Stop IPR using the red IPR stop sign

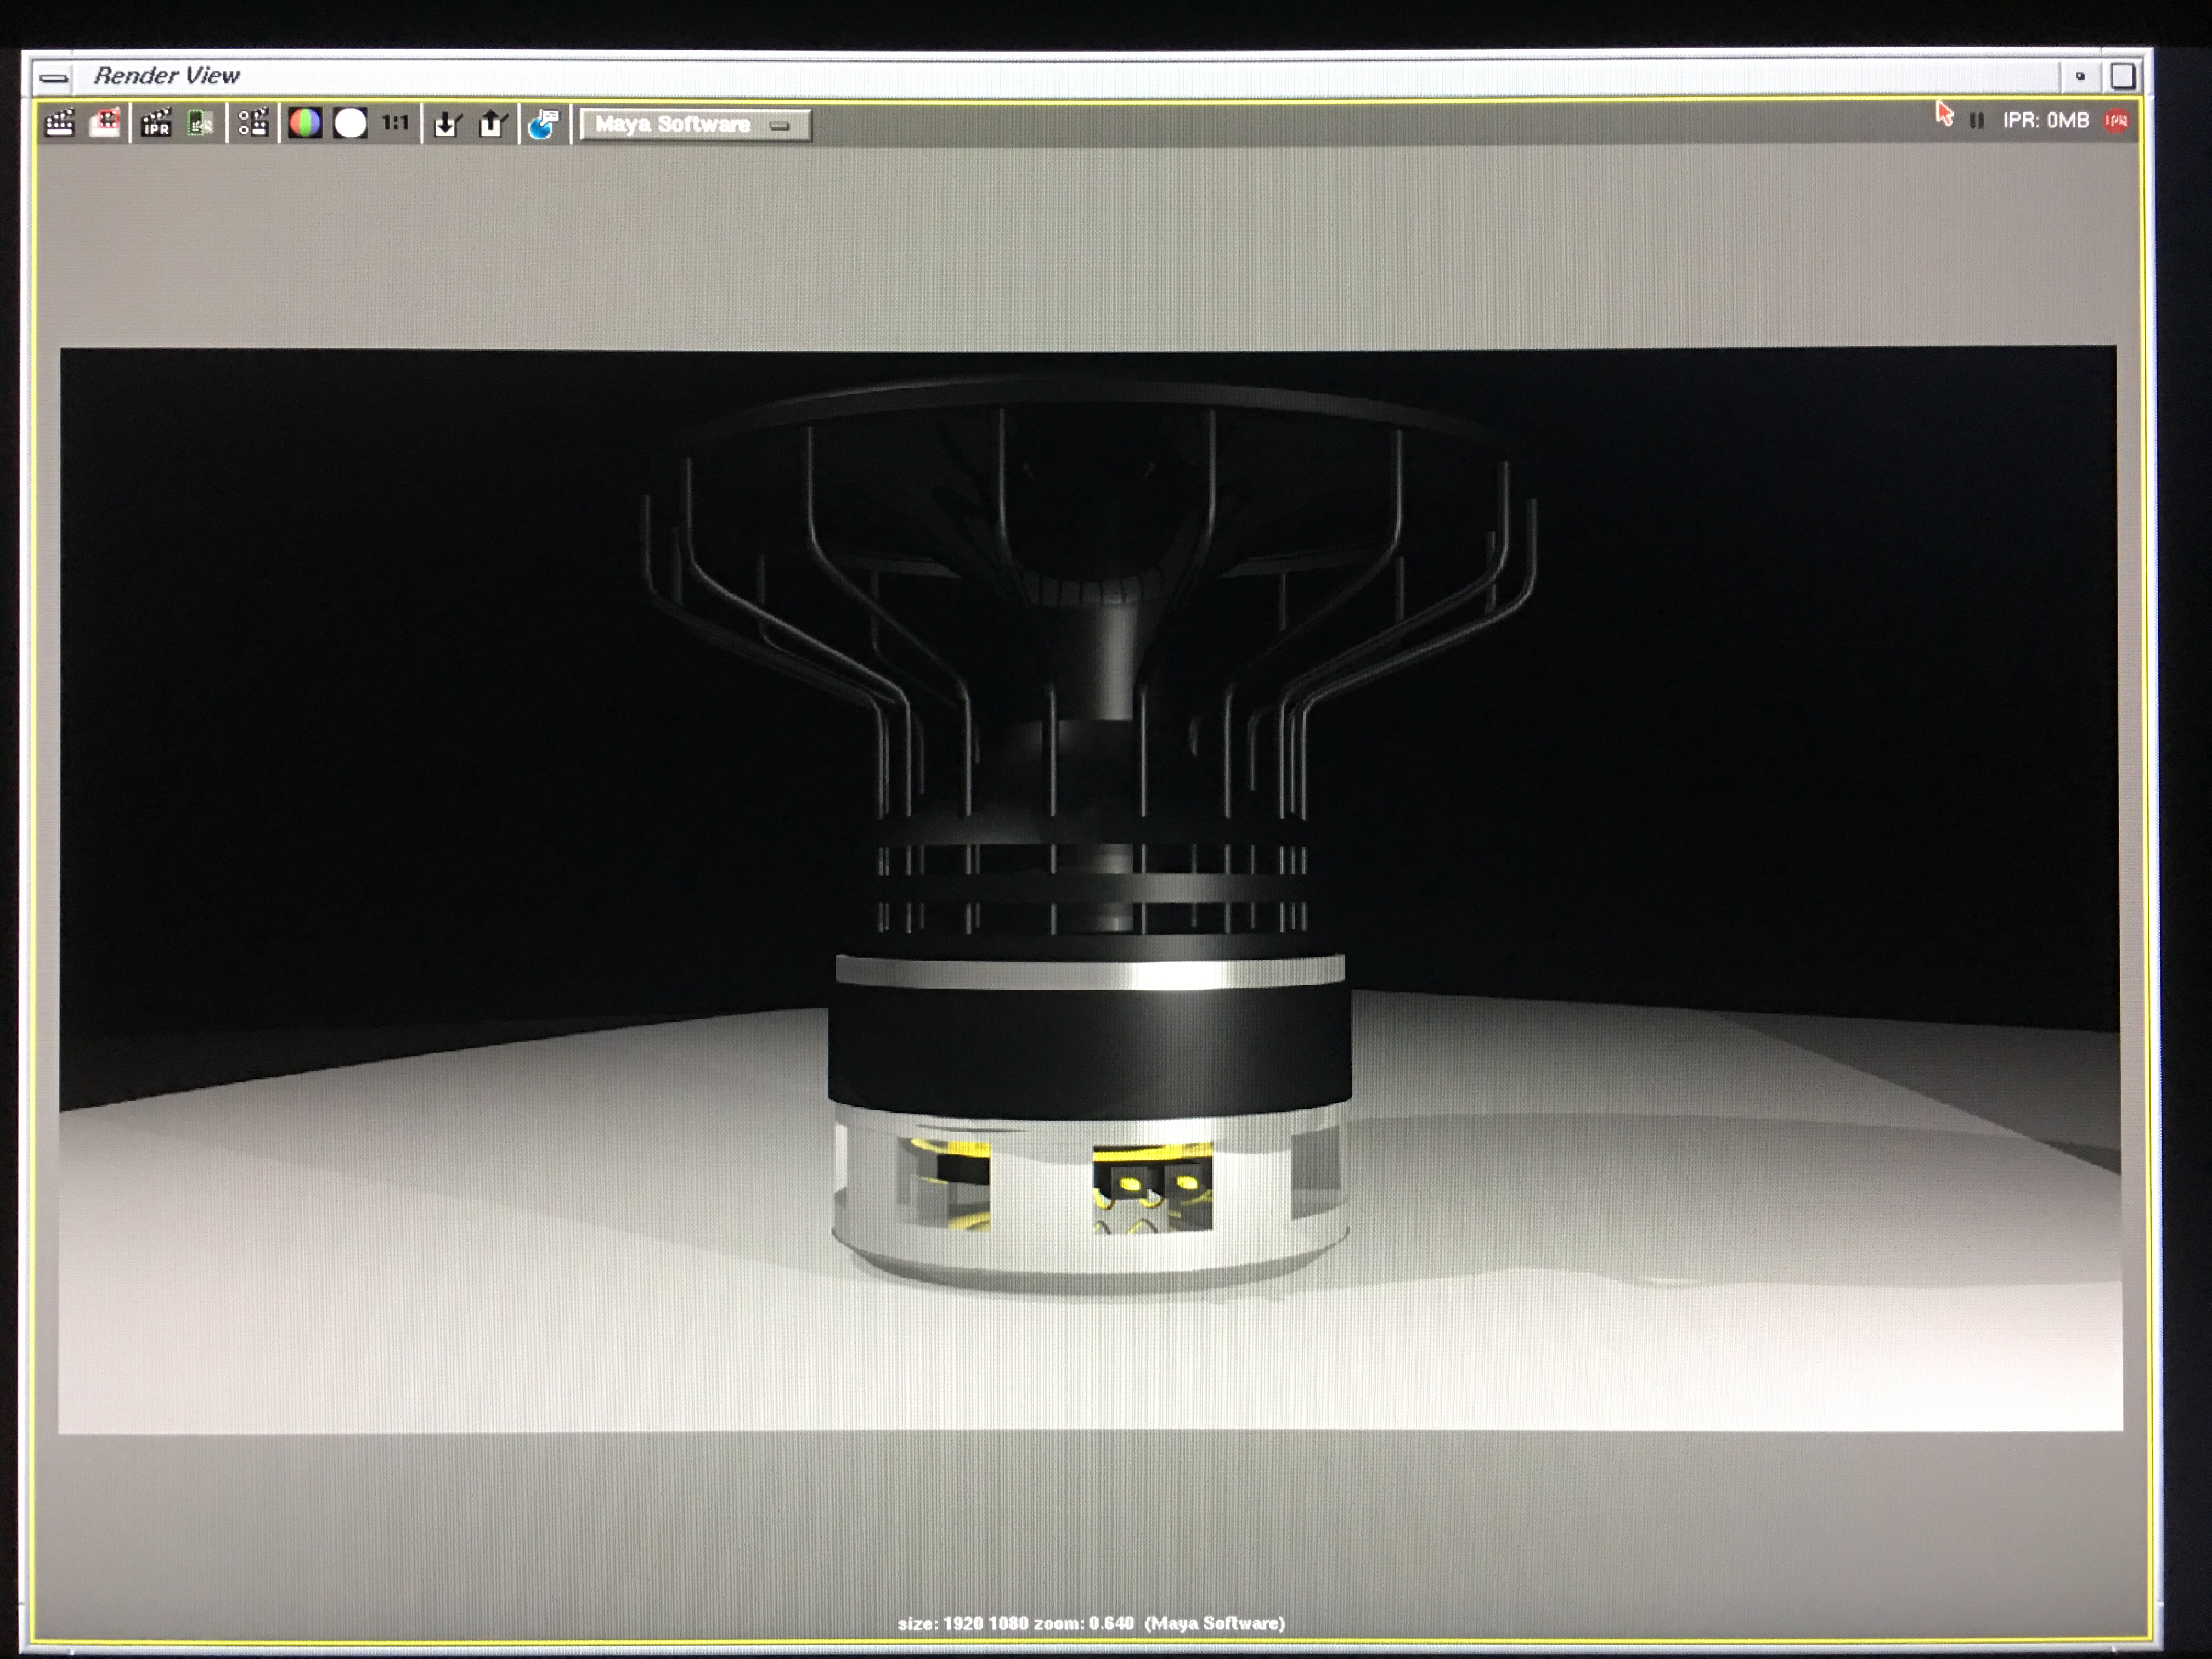click(2116, 121)
